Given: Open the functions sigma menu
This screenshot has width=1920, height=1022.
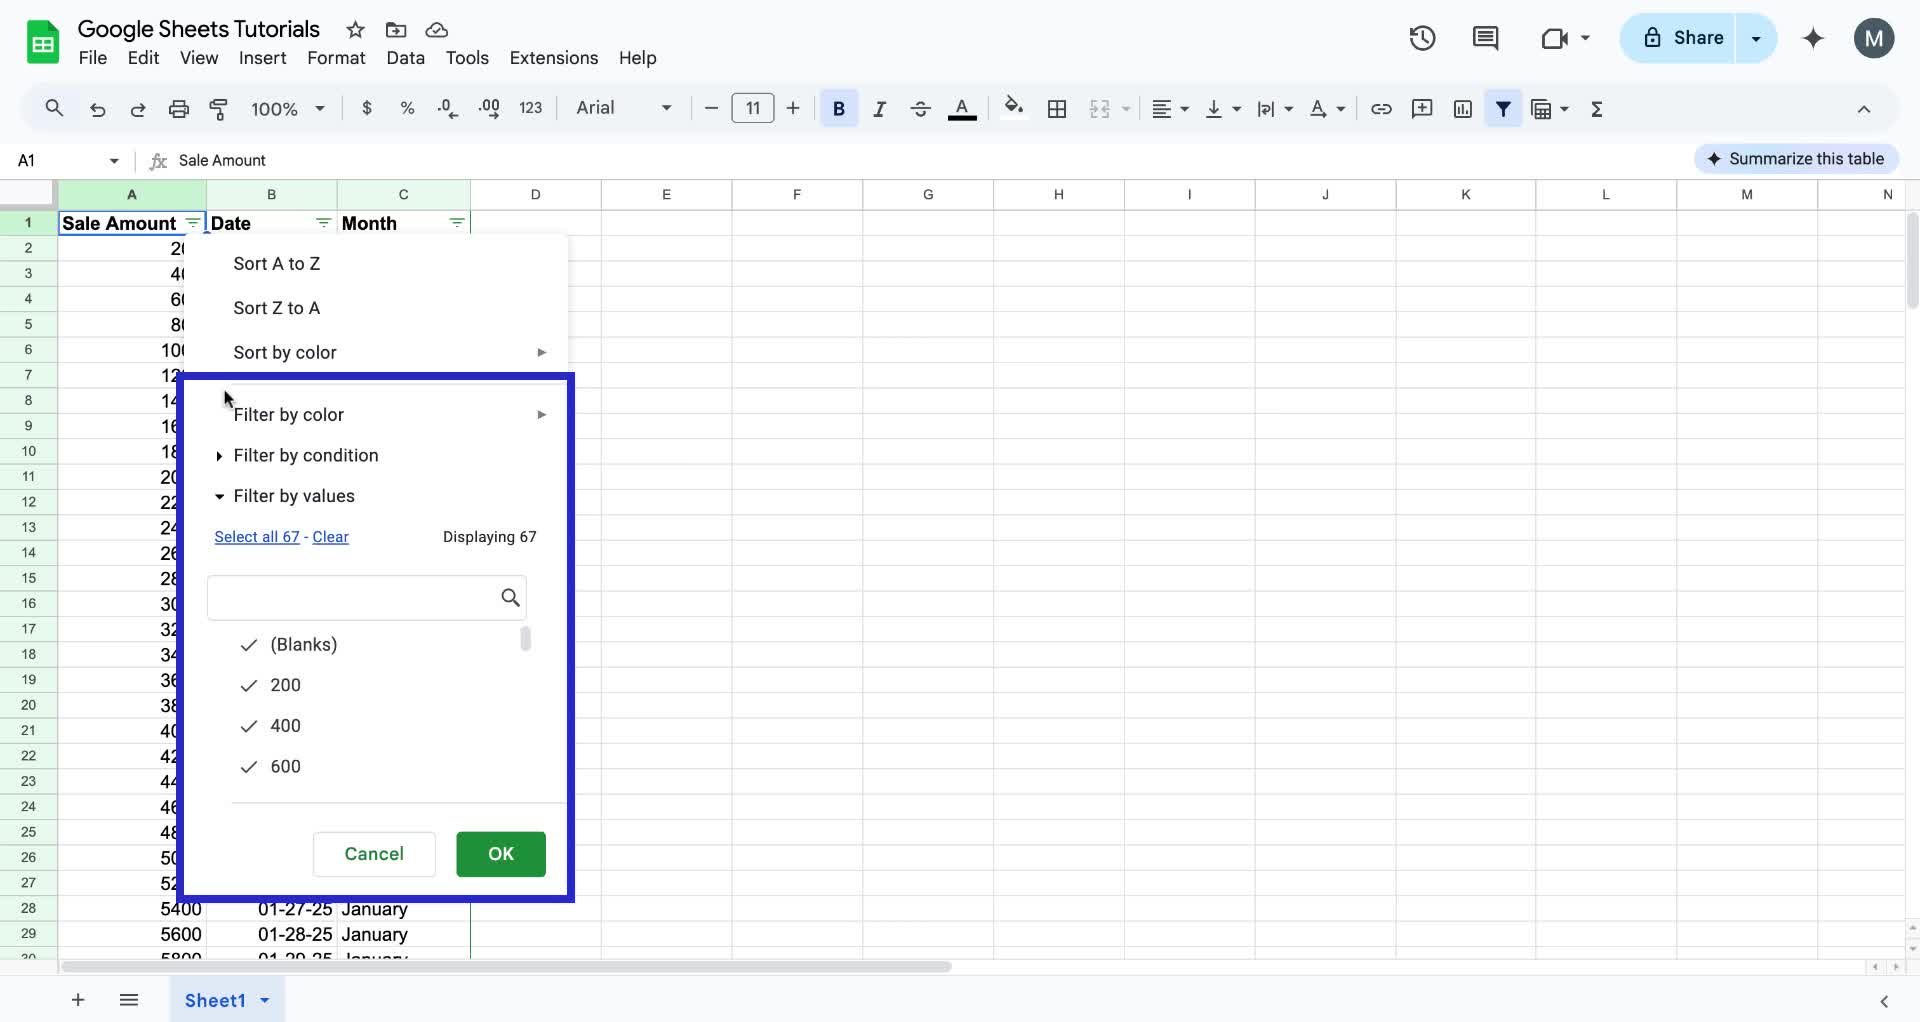Looking at the screenshot, I should click(1597, 109).
